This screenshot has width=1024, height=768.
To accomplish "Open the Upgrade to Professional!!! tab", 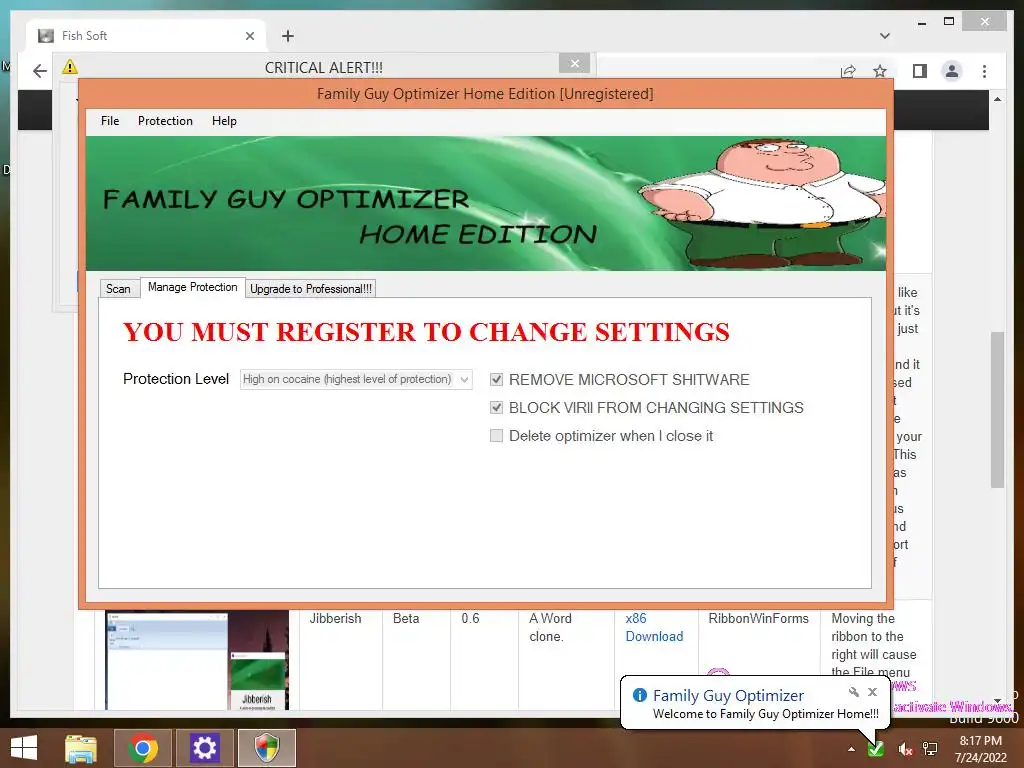I will pyautogui.click(x=311, y=289).
